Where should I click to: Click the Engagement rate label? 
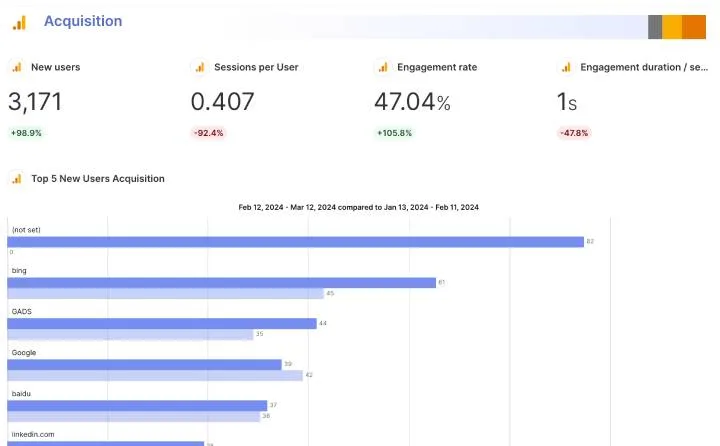pos(437,67)
